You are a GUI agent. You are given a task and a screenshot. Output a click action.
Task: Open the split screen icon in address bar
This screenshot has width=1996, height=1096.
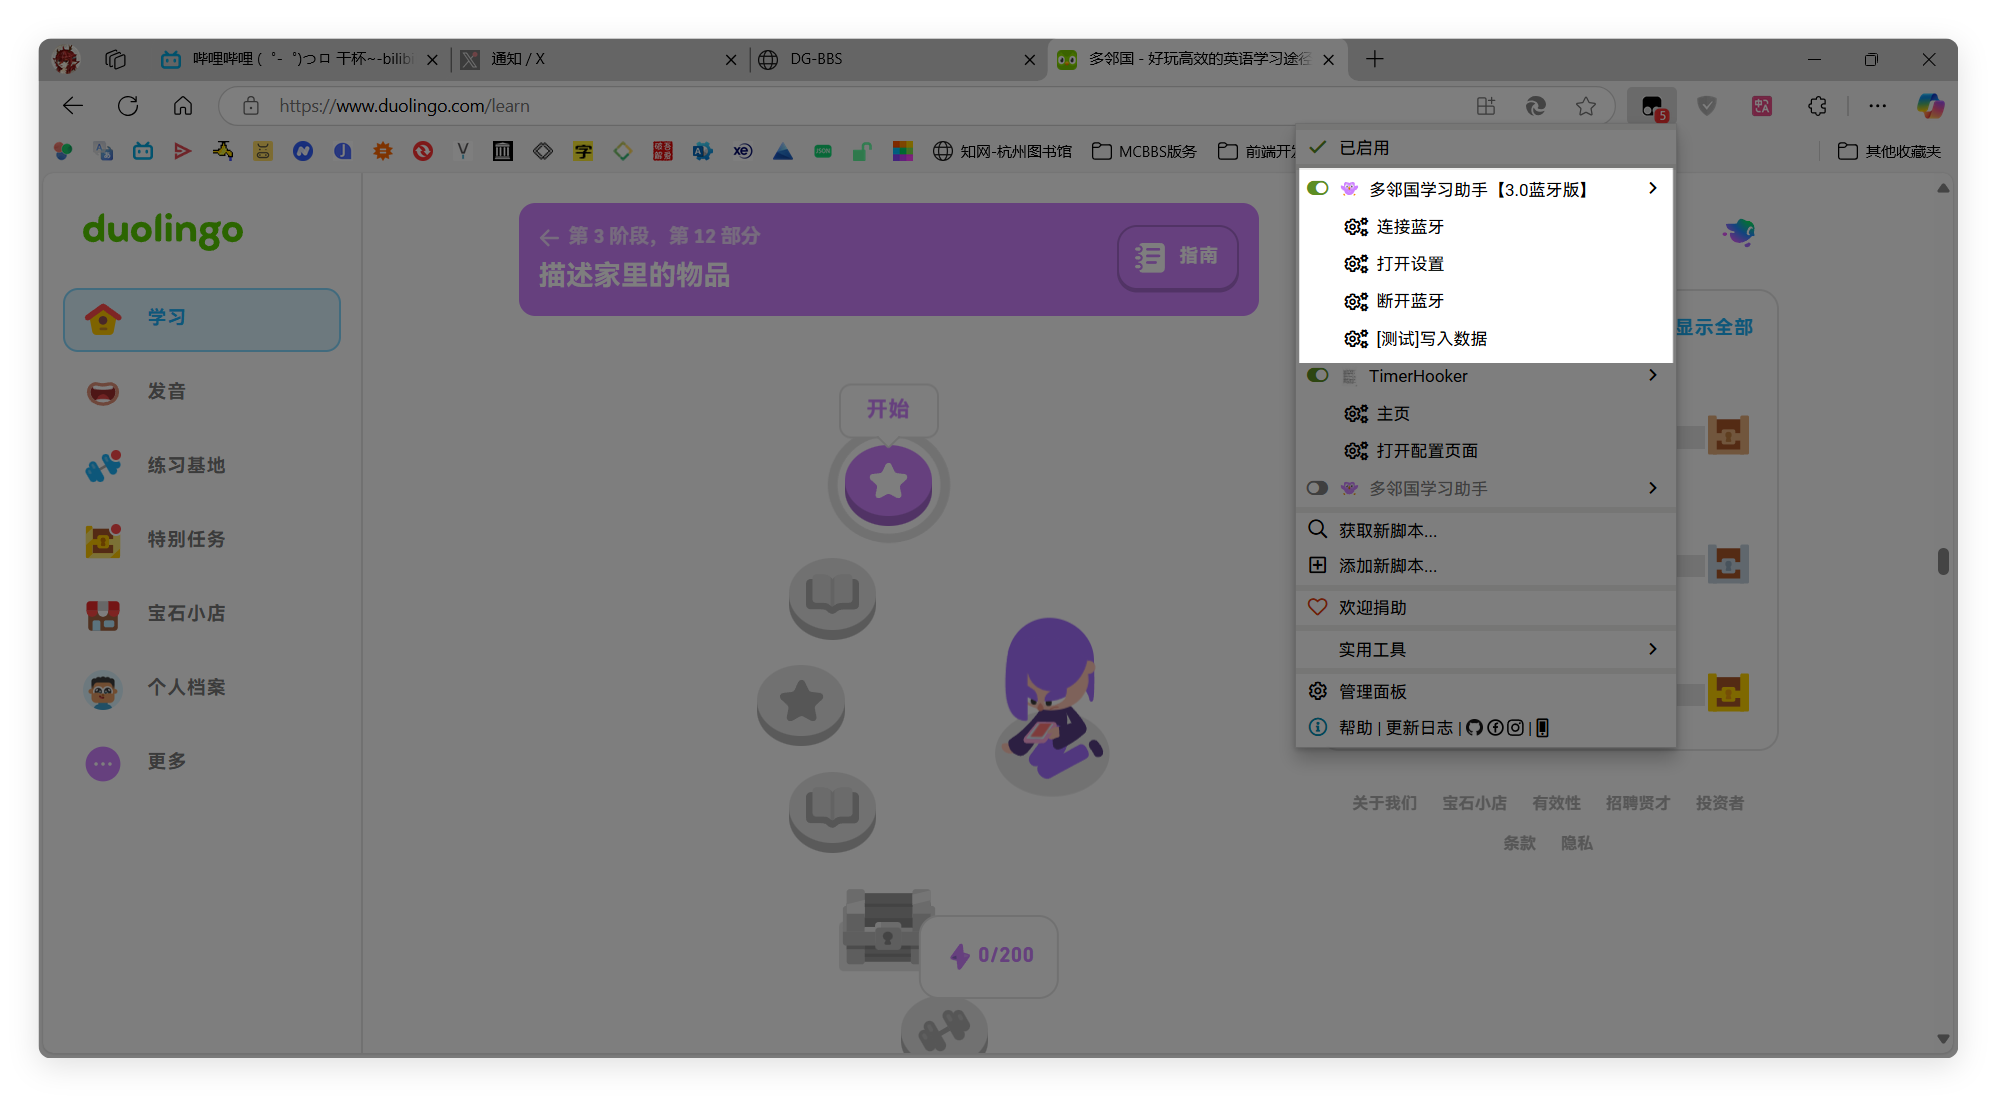coord(1486,106)
